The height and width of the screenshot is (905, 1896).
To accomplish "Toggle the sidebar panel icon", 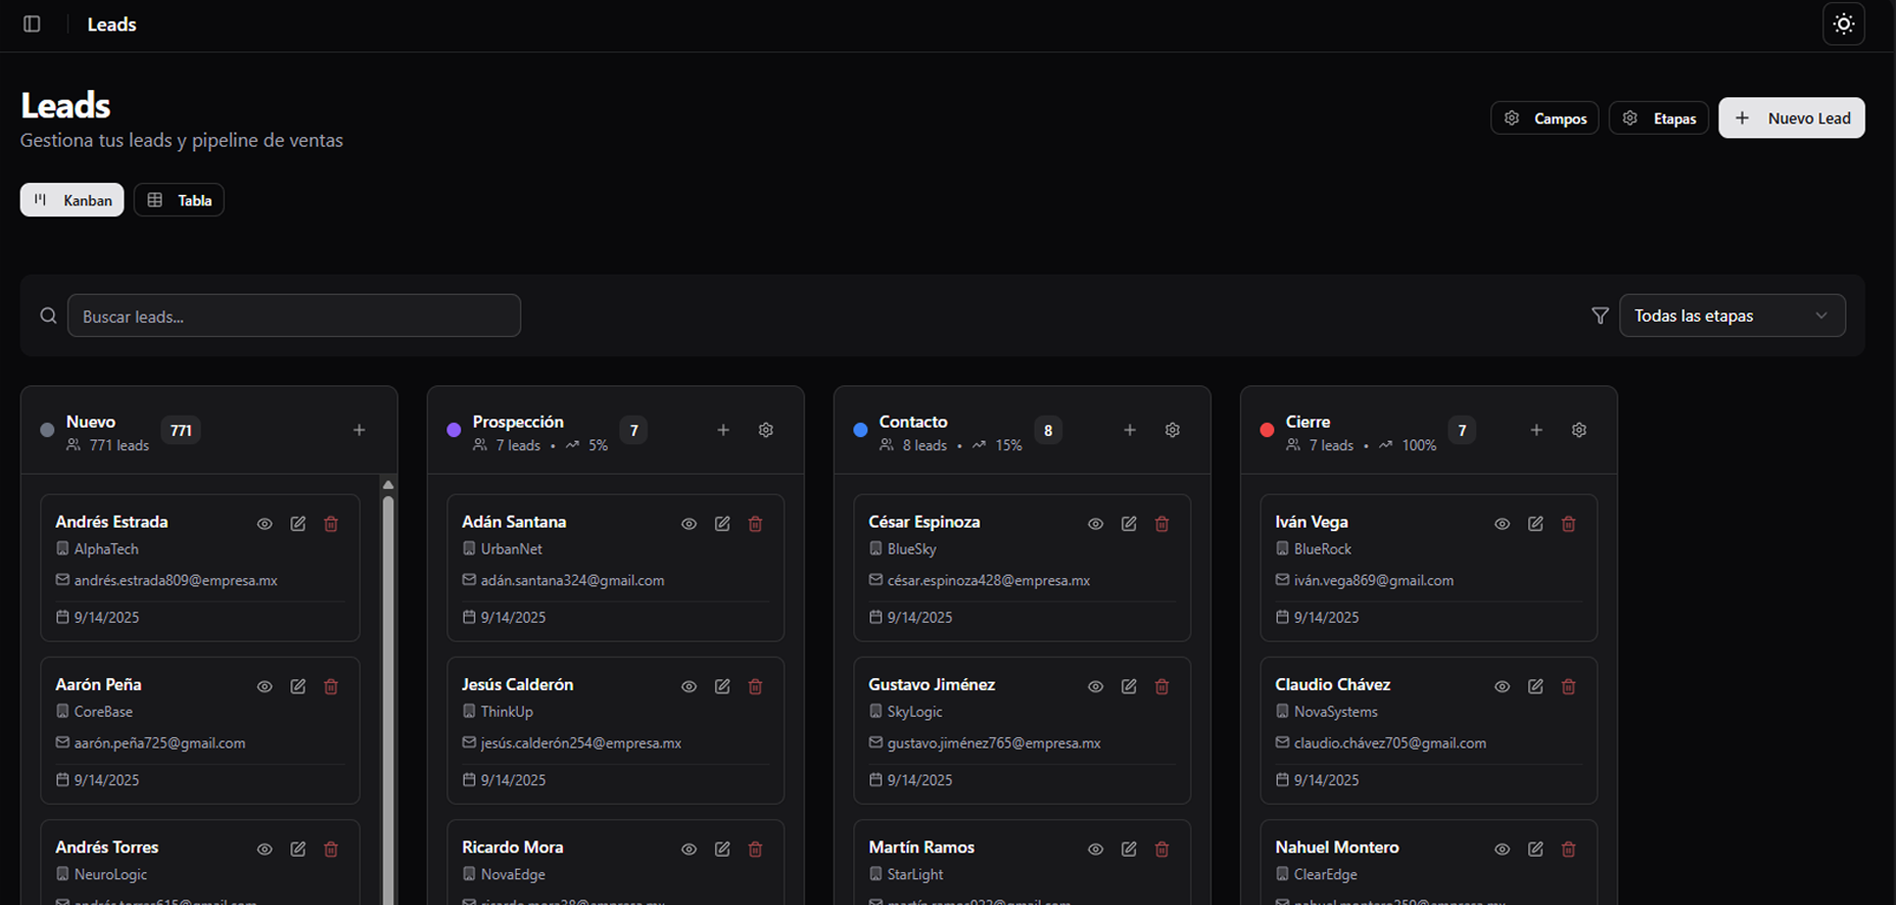I will [x=32, y=24].
